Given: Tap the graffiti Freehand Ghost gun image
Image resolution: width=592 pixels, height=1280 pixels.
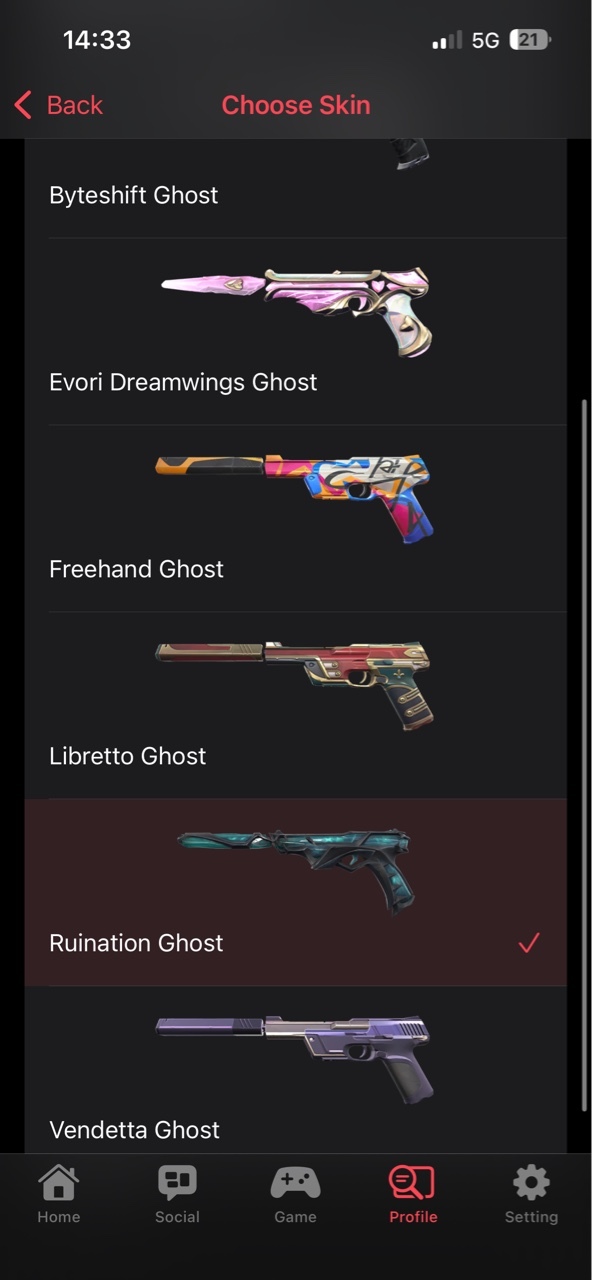Looking at the screenshot, I should (295, 496).
